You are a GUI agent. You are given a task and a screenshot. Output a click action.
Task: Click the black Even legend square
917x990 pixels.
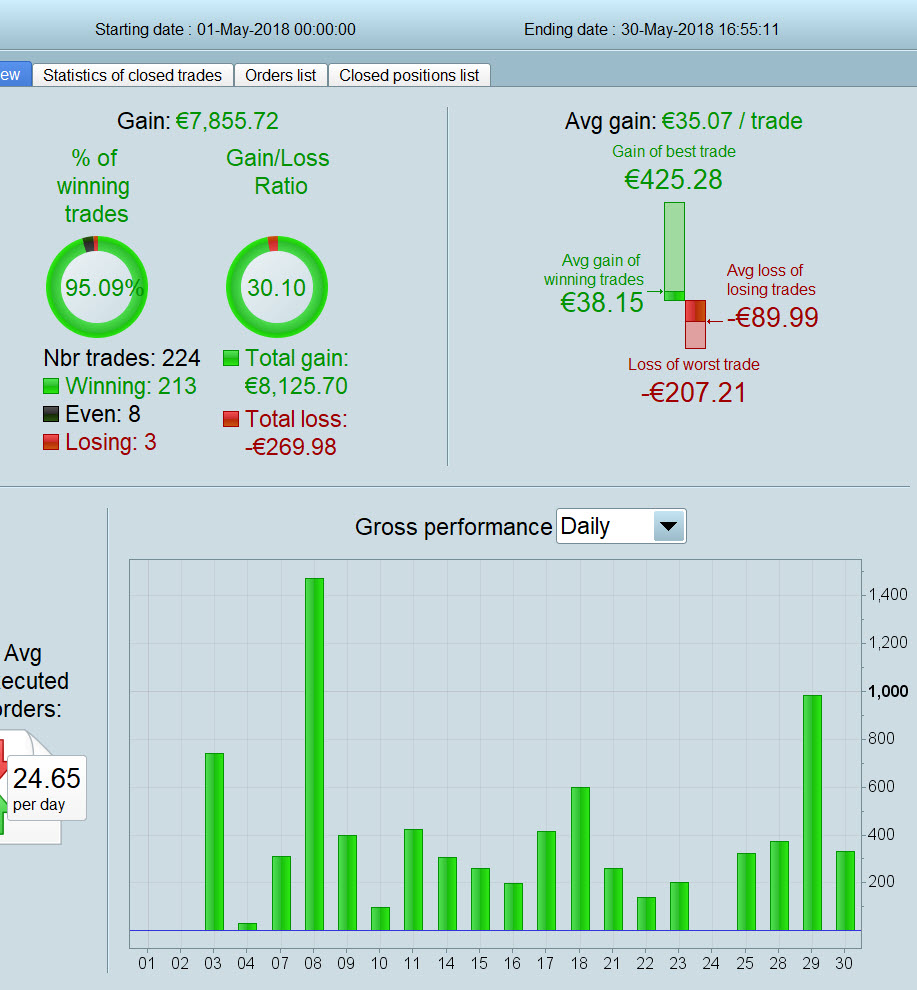[51, 414]
